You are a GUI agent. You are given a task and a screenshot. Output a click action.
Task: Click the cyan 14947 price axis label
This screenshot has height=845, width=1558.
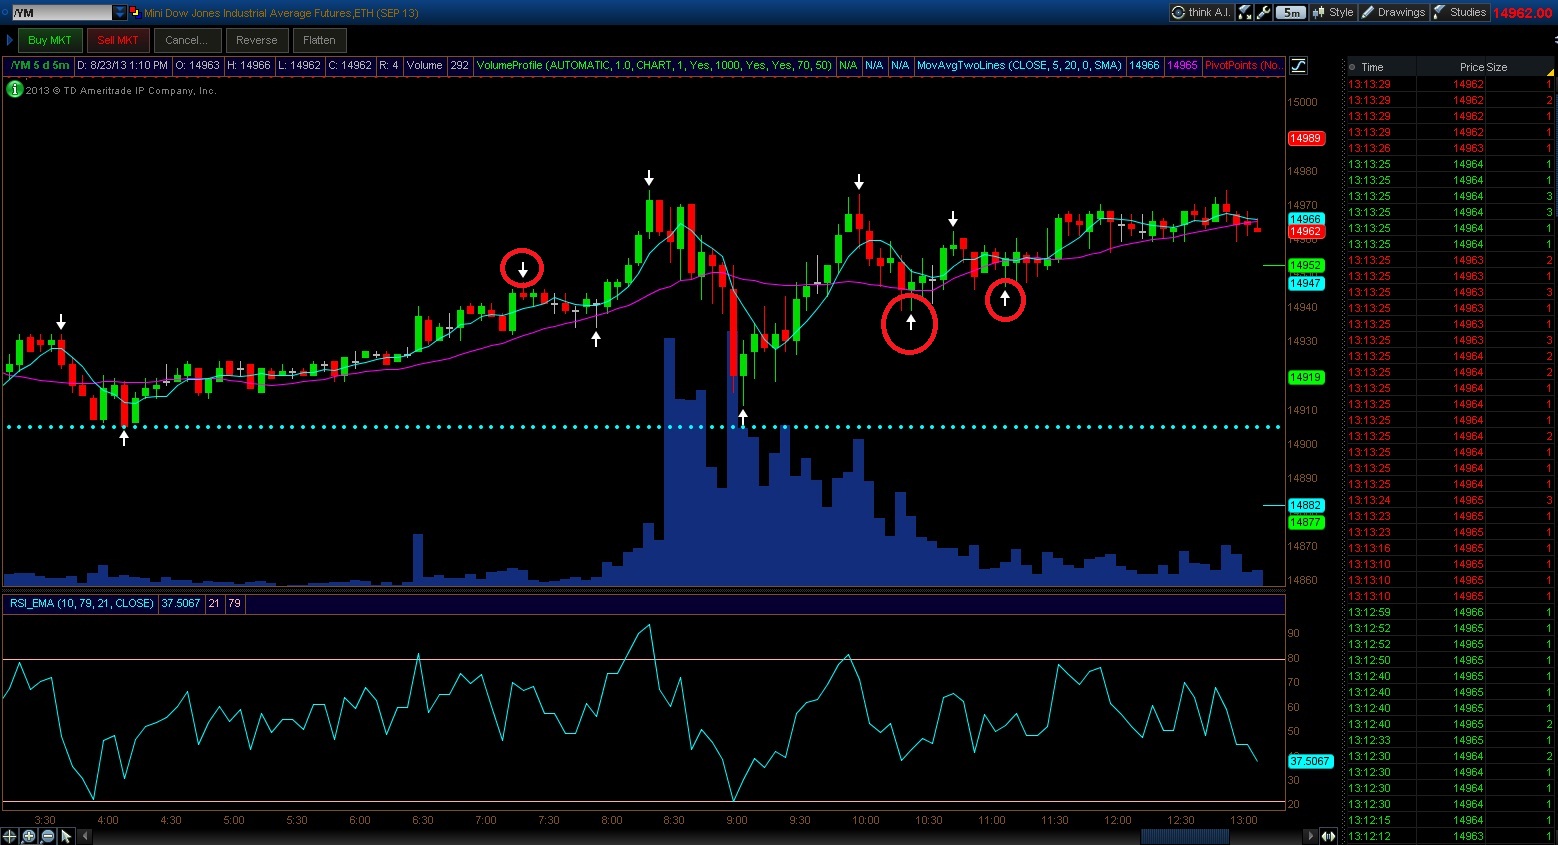1306,284
